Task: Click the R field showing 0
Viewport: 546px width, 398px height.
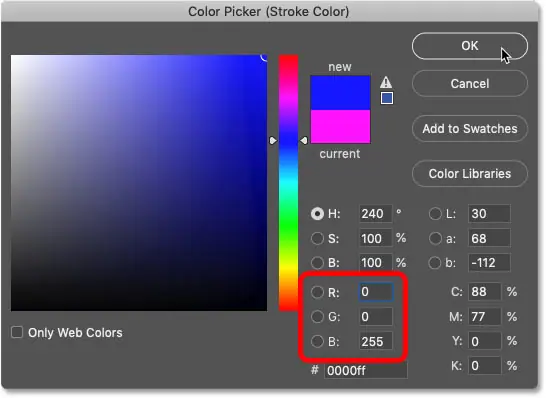Action: pos(376,292)
